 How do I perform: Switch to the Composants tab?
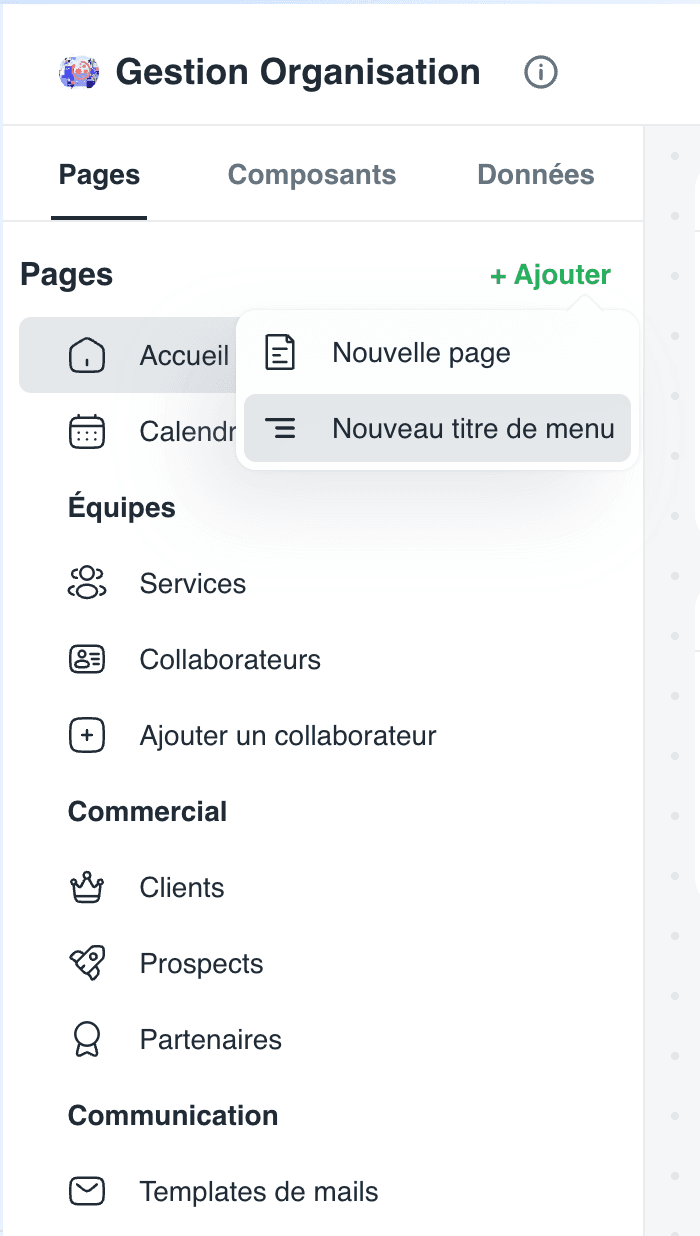coord(312,175)
